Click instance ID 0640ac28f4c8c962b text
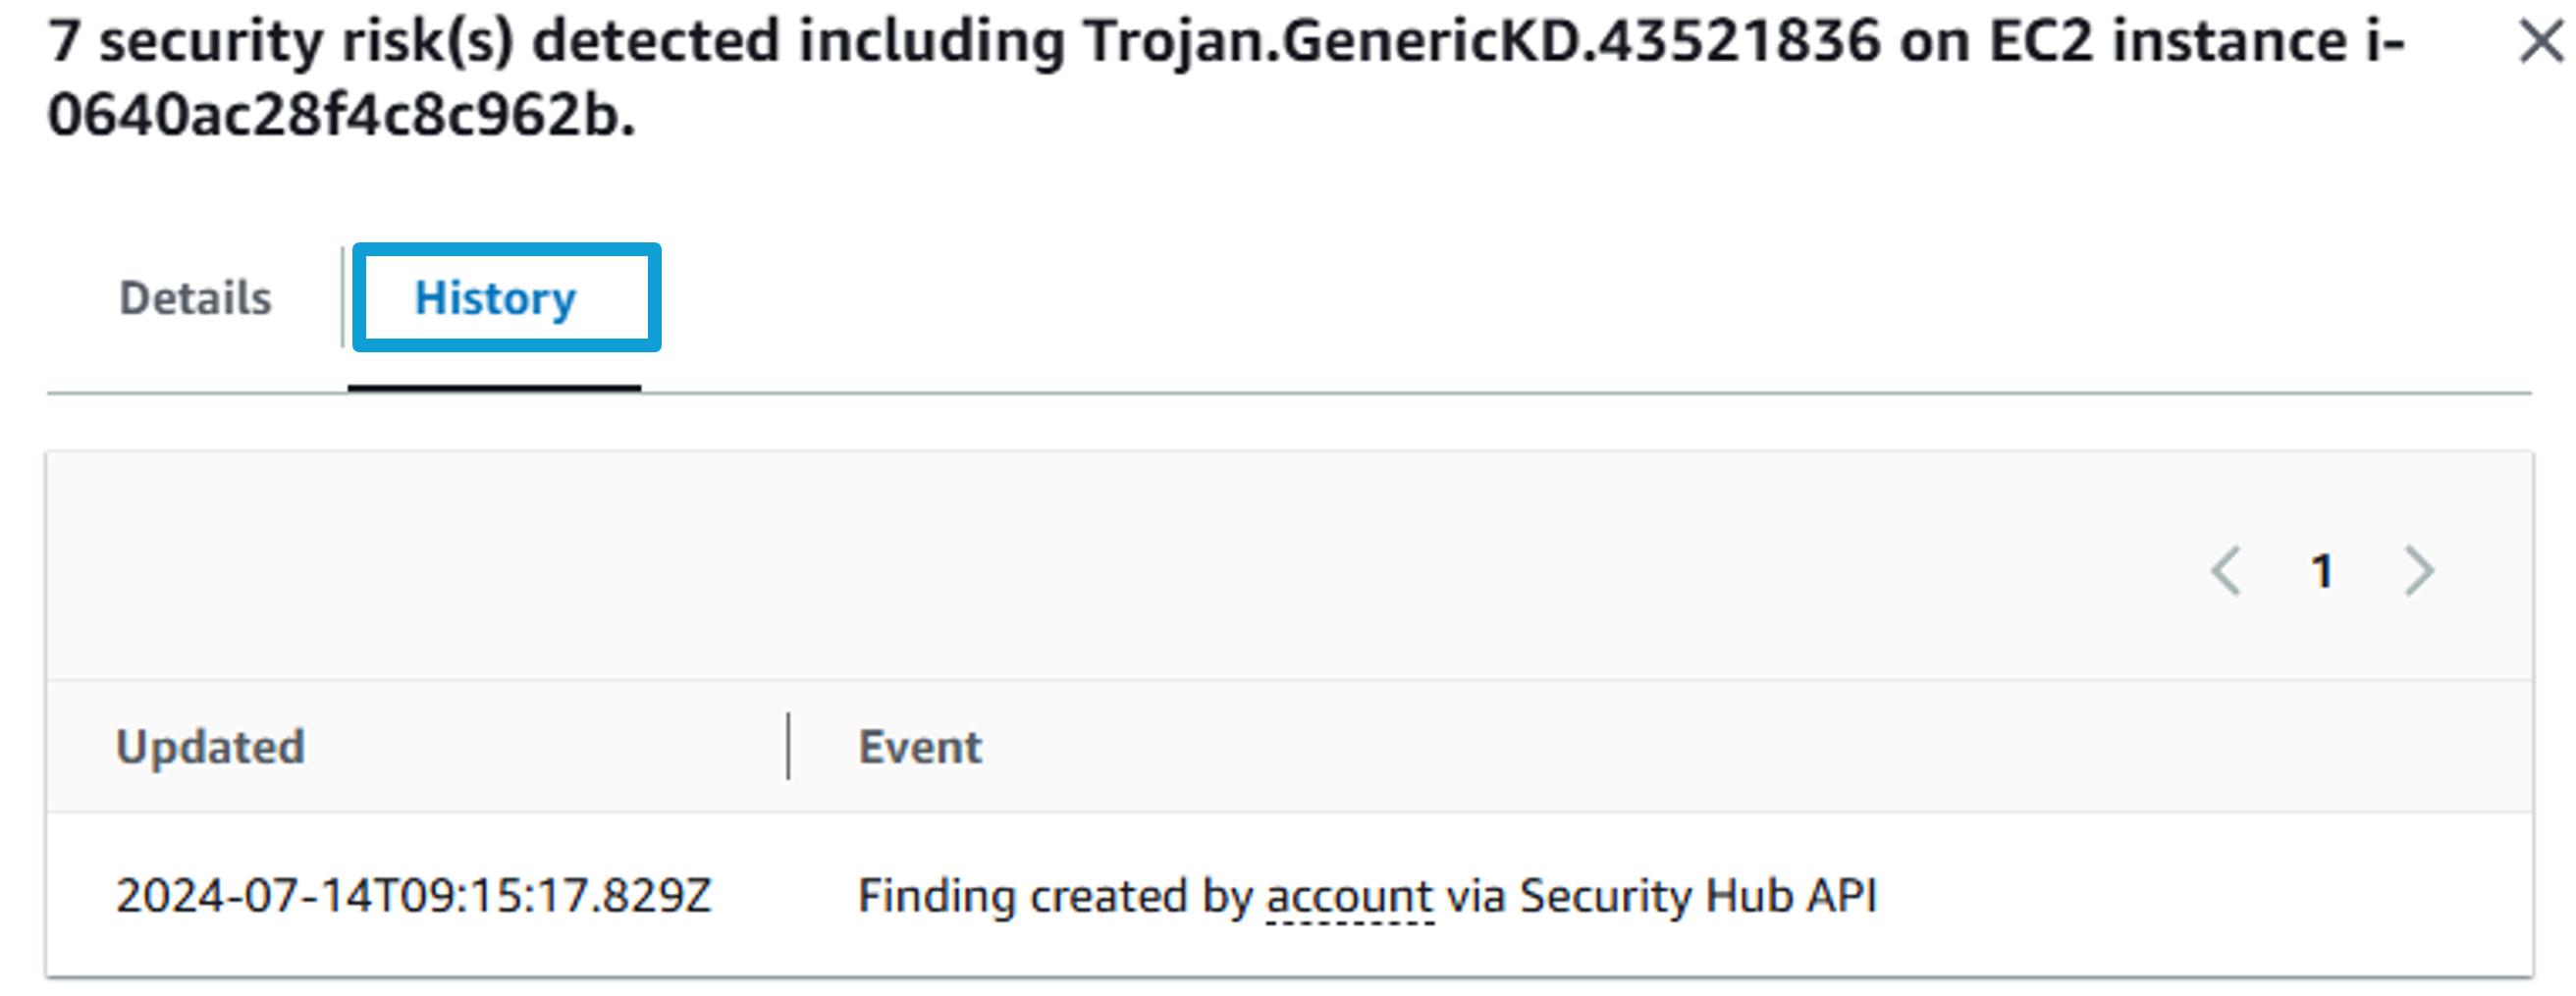Viewport: 2576px width, 996px height. pos(333,115)
